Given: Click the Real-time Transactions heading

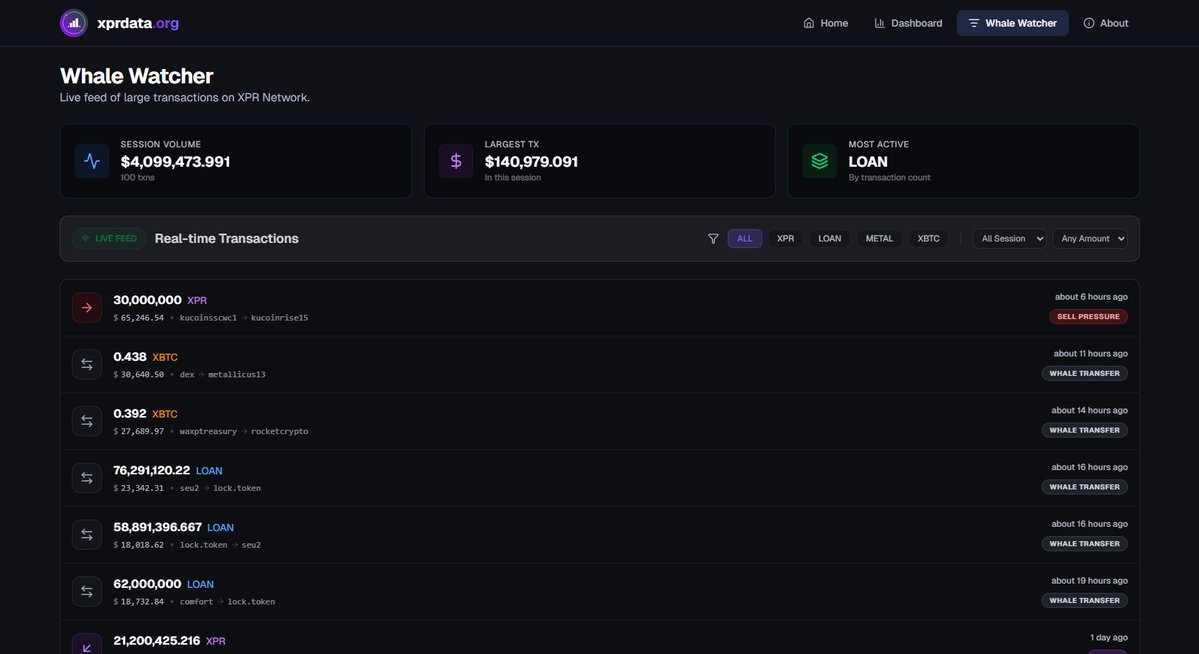Looking at the screenshot, I should pyautogui.click(x=226, y=239).
